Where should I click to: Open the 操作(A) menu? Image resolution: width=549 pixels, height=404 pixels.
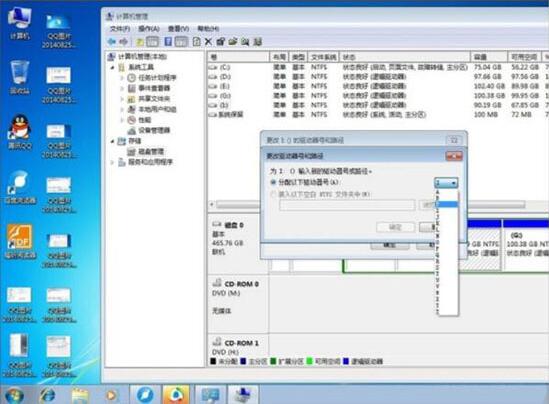pos(149,29)
